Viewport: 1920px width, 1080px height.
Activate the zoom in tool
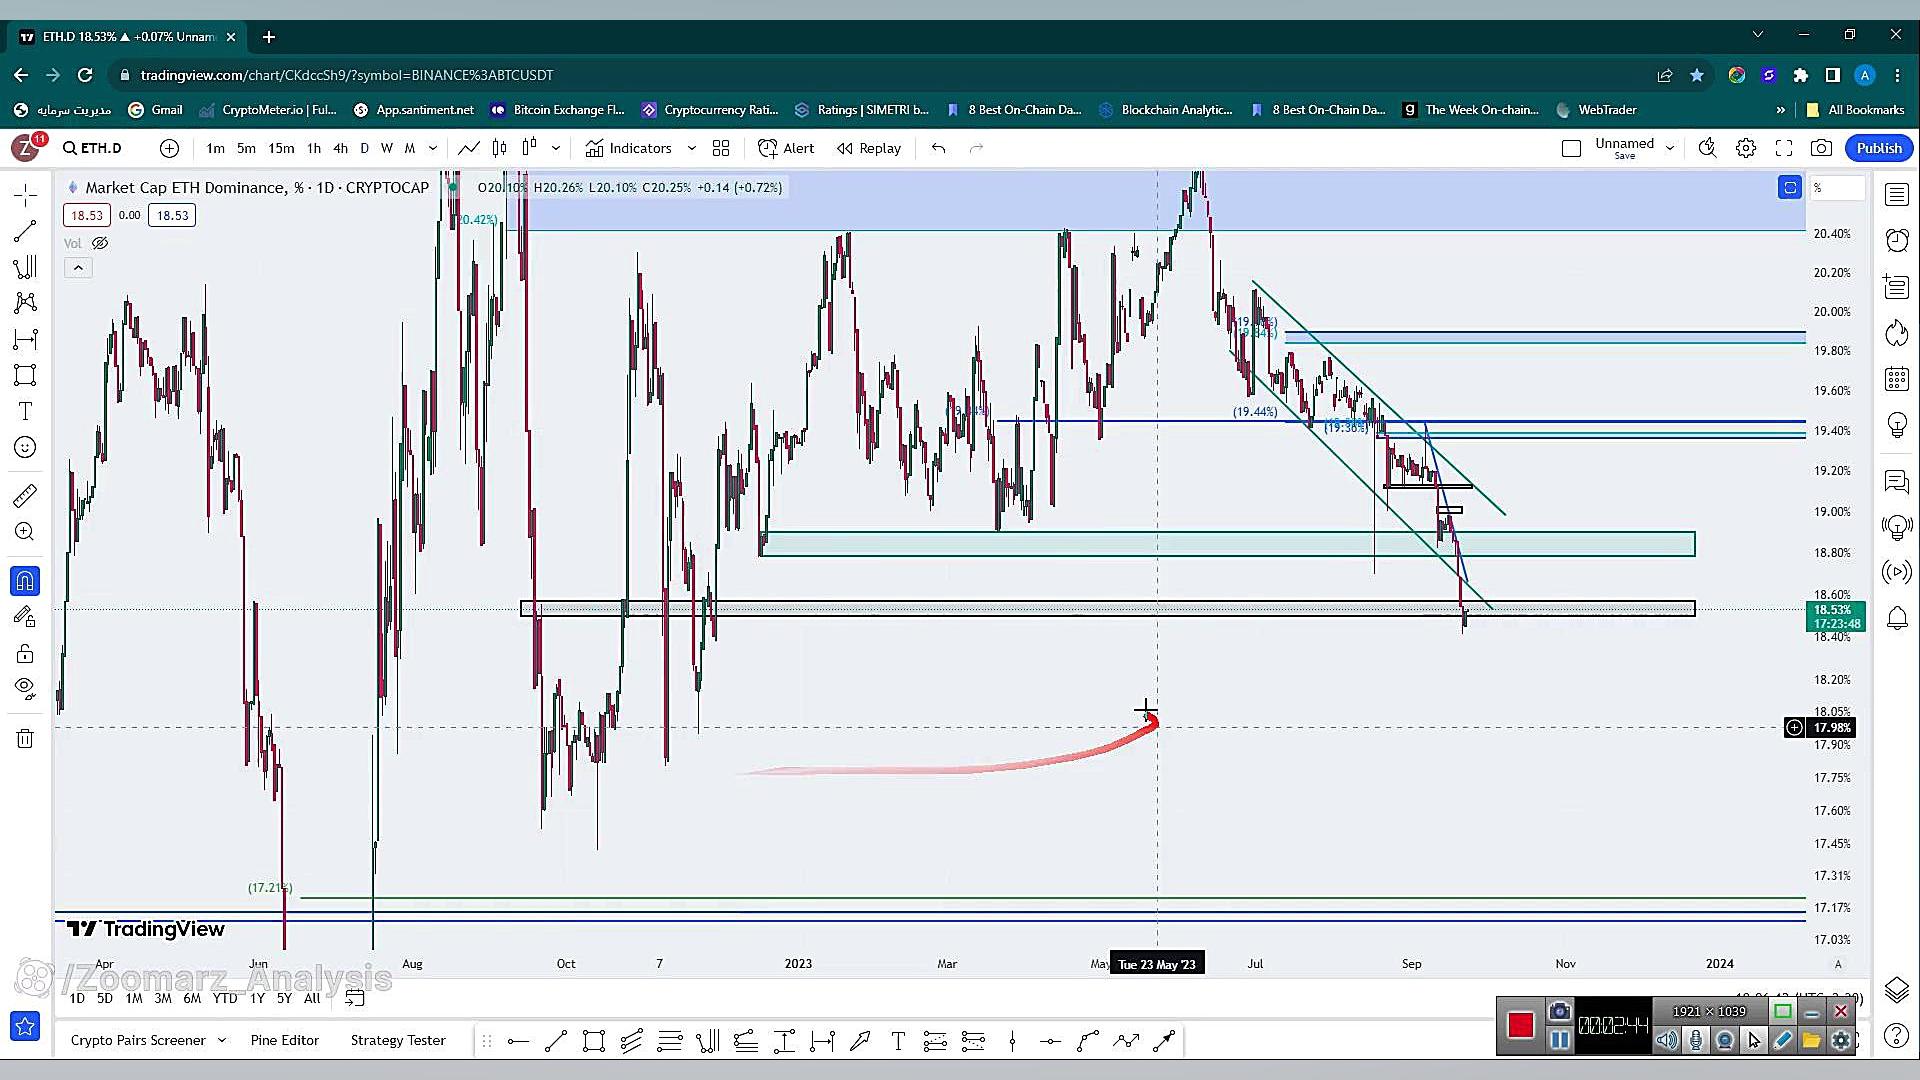pyautogui.click(x=25, y=531)
